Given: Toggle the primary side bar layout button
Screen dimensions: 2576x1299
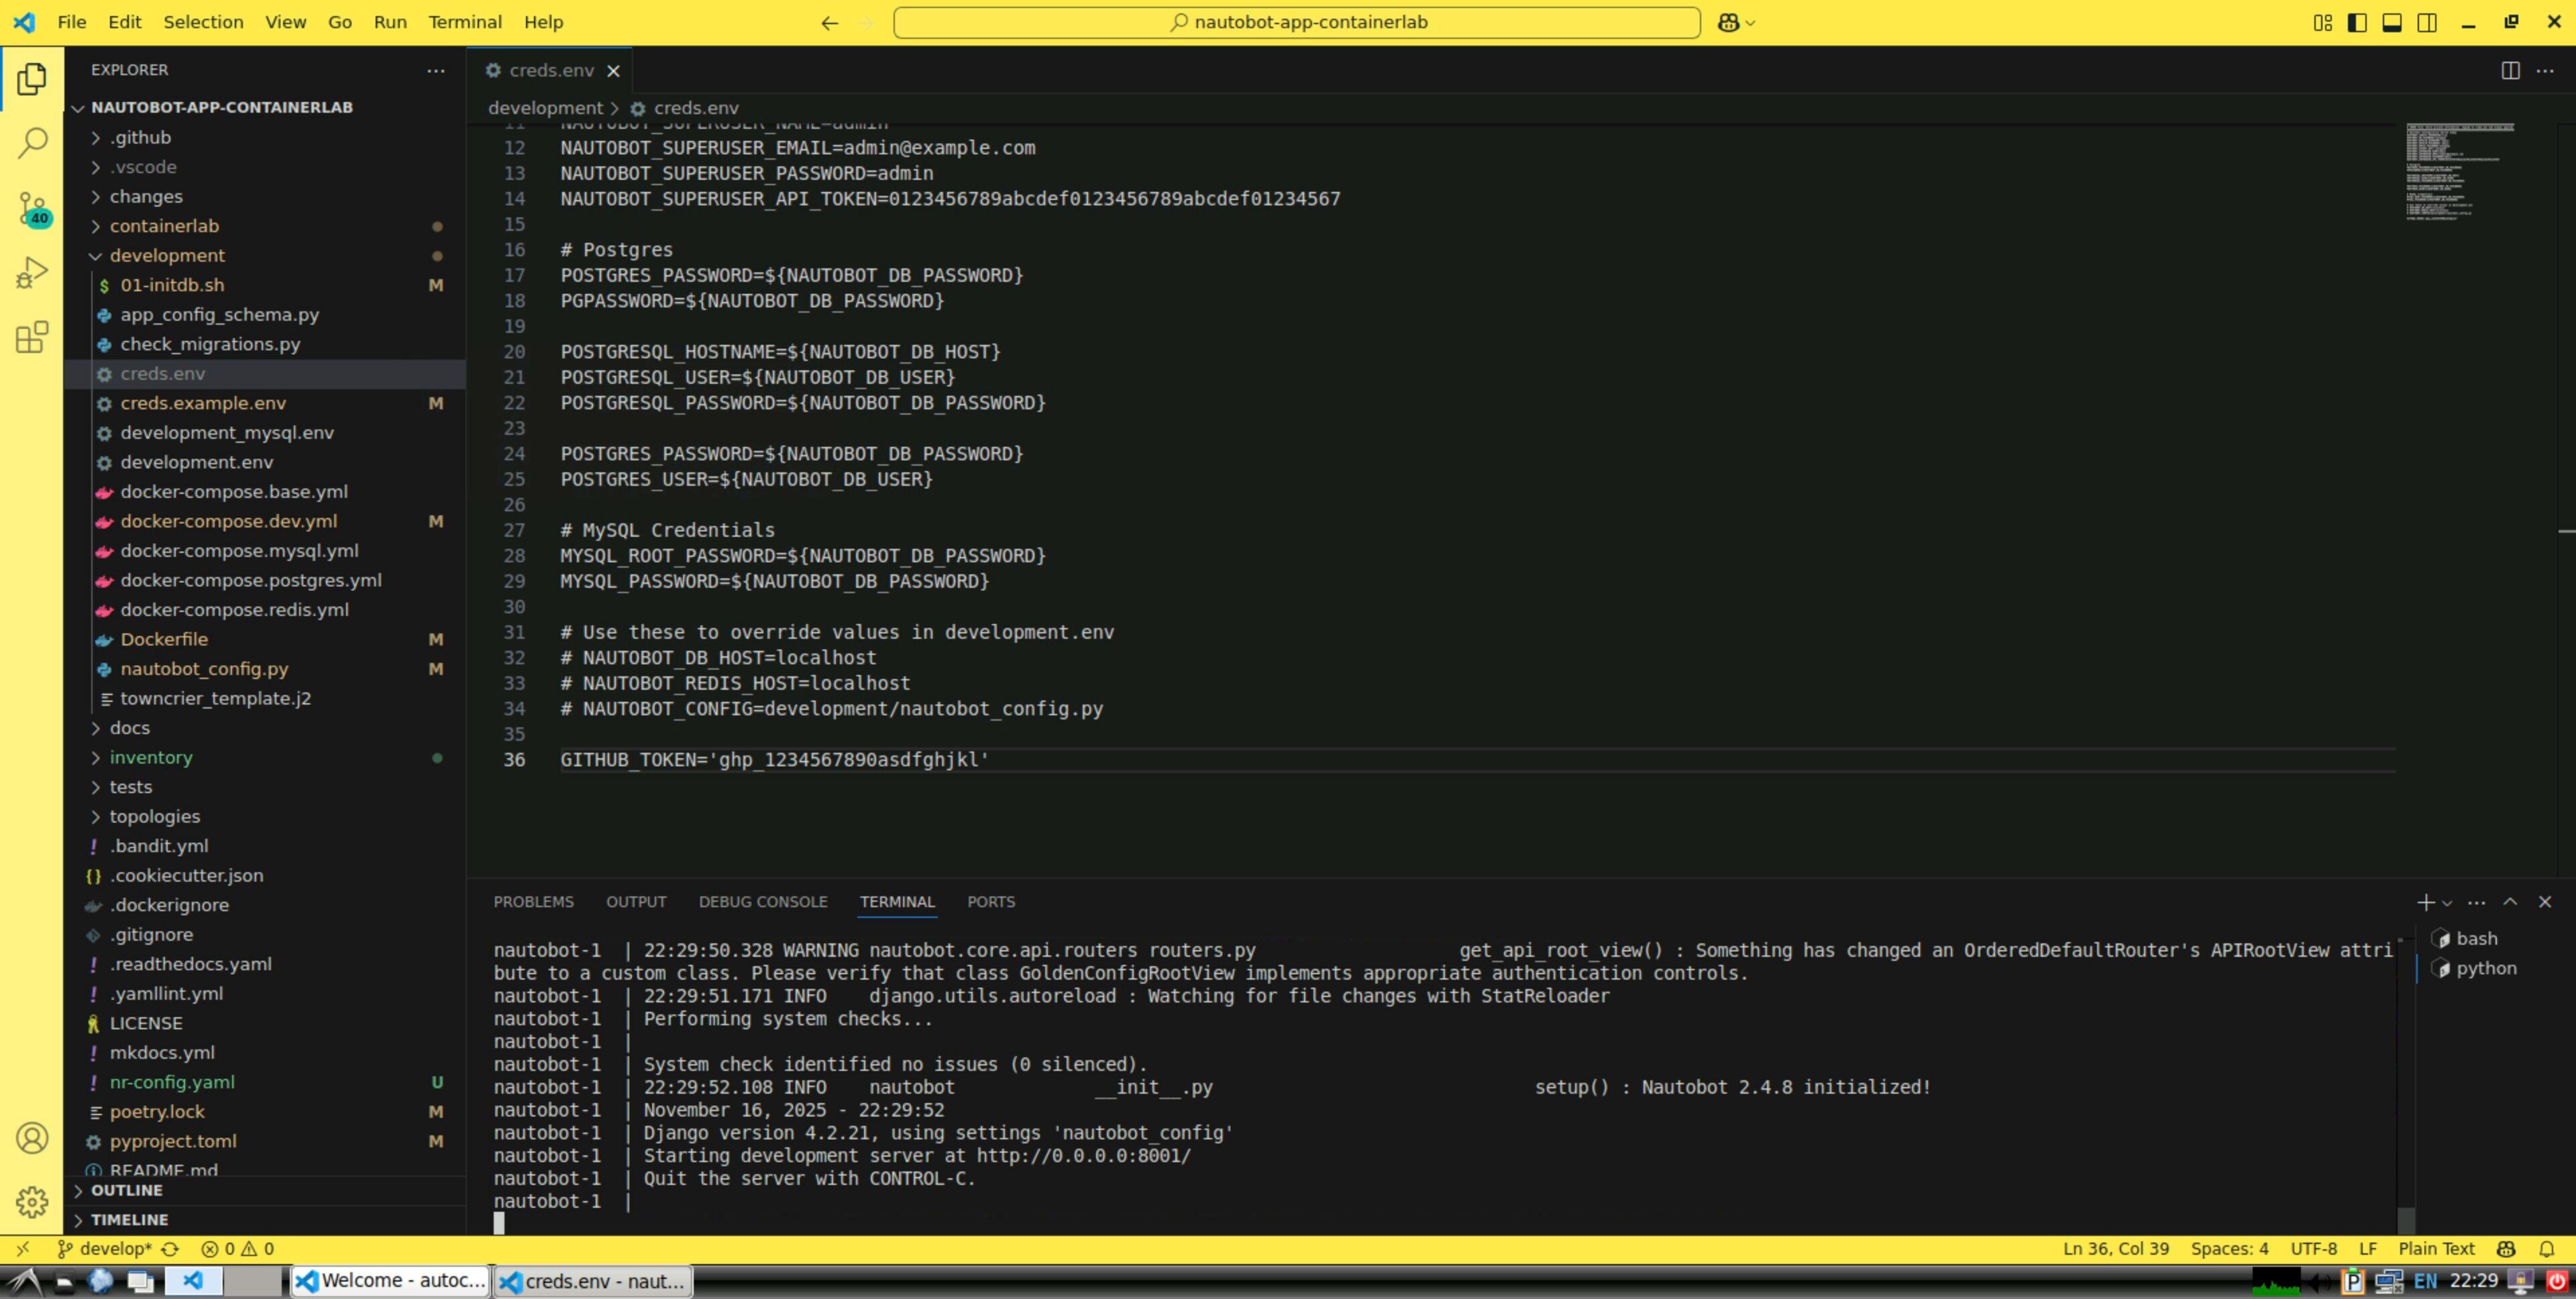Looking at the screenshot, I should 2357,22.
